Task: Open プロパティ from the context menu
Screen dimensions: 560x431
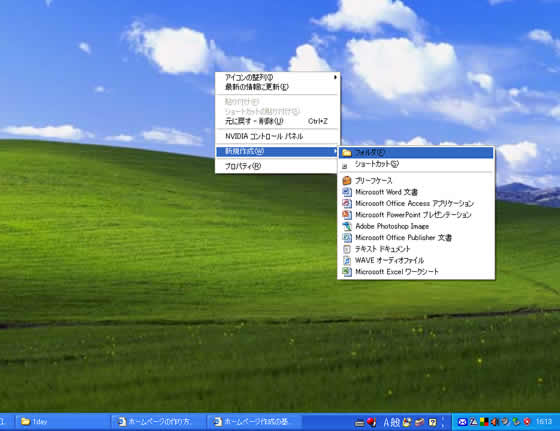Action: (277, 166)
